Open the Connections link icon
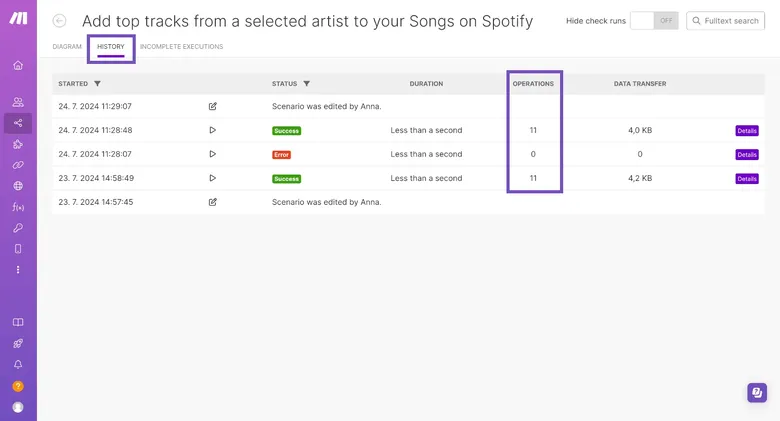Viewport: 780px width, 421px height. pos(18,165)
